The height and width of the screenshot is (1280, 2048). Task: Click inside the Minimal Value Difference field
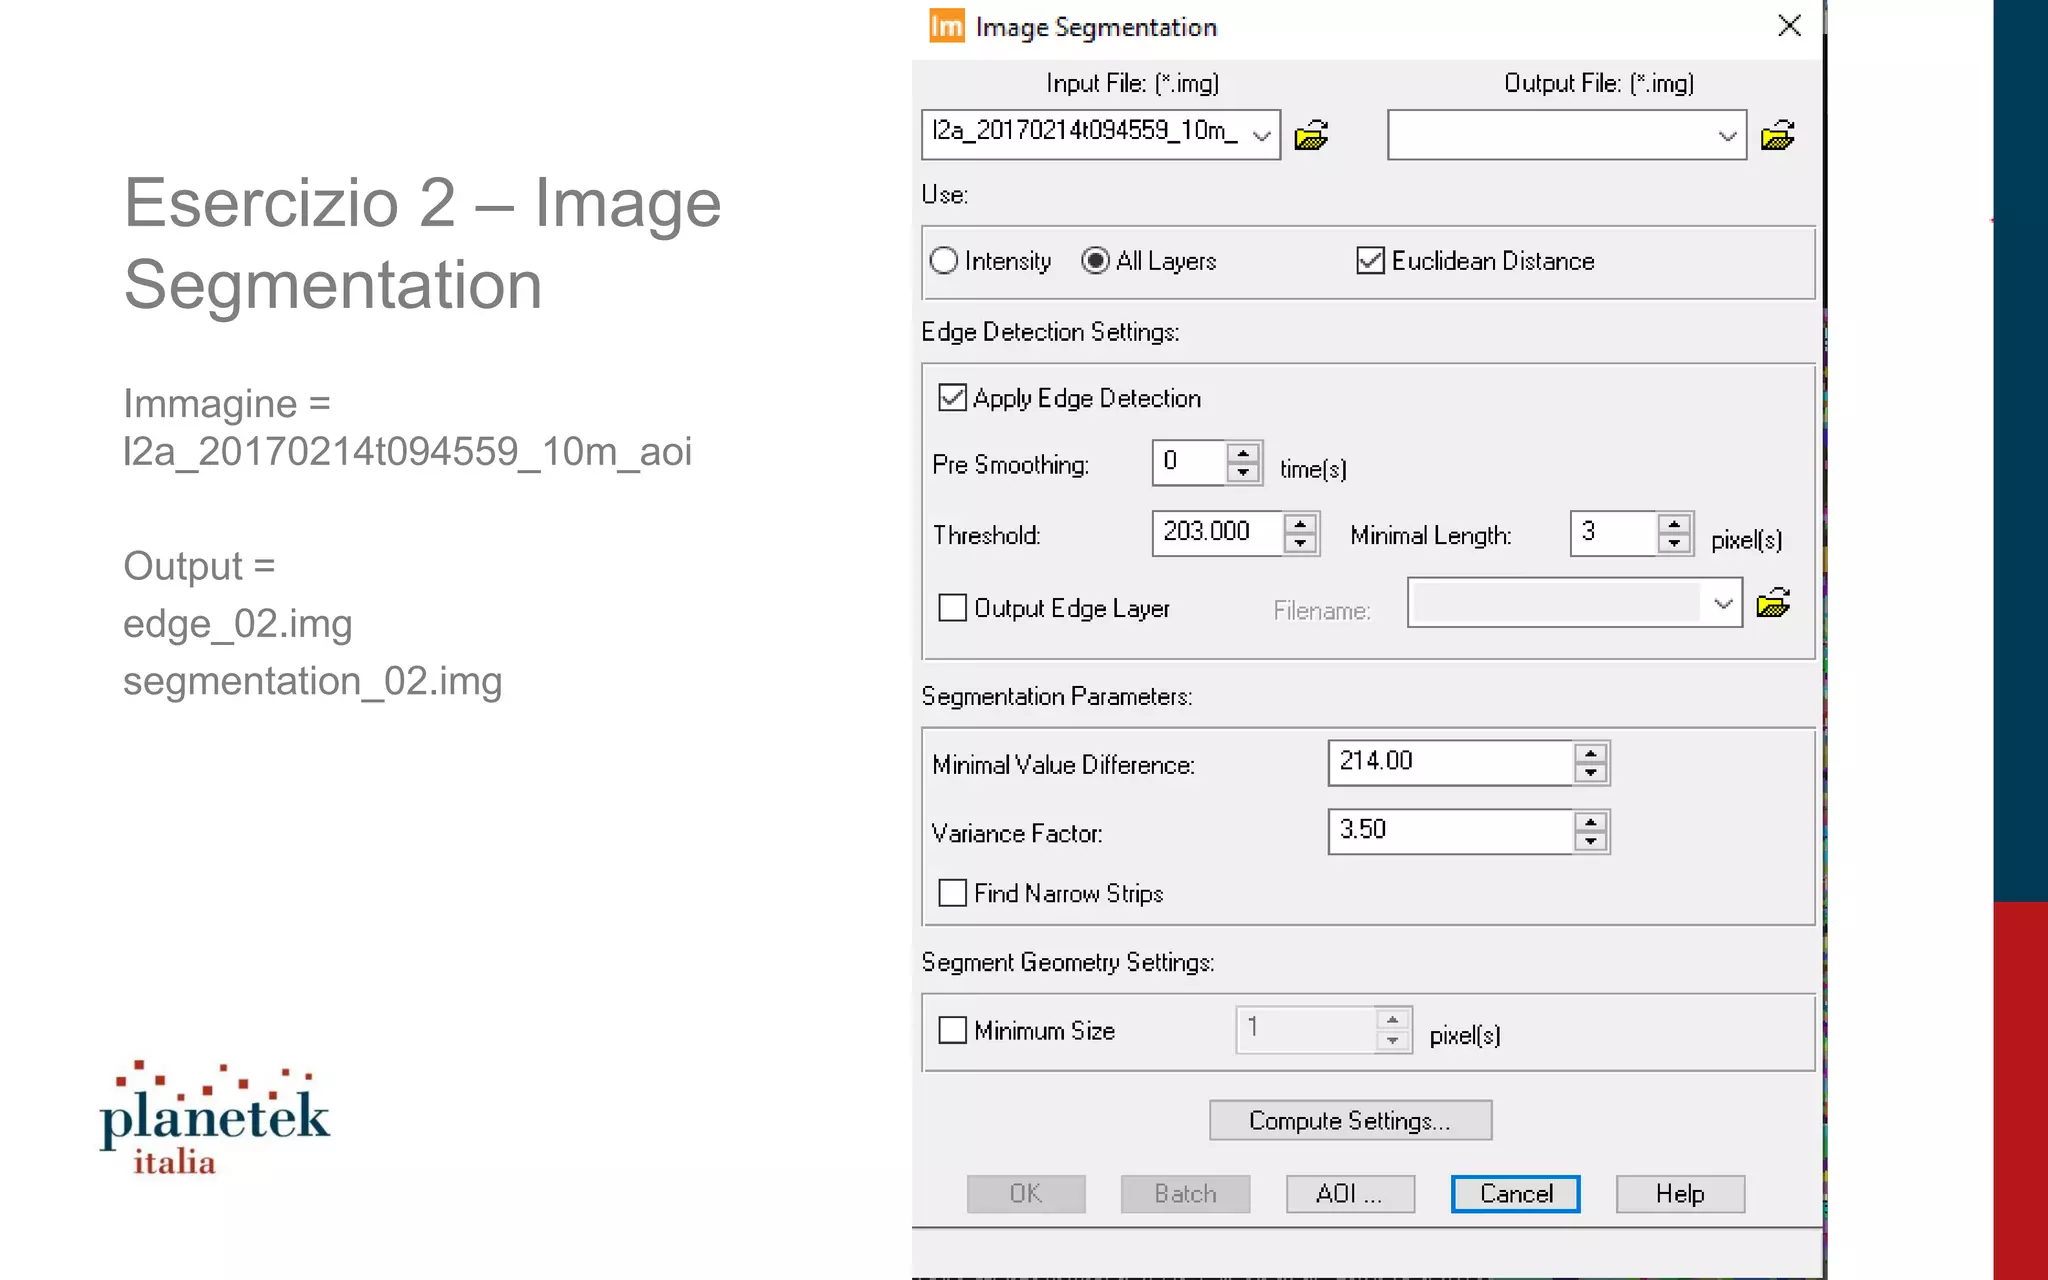pyautogui.click(x=1450, y=762)
